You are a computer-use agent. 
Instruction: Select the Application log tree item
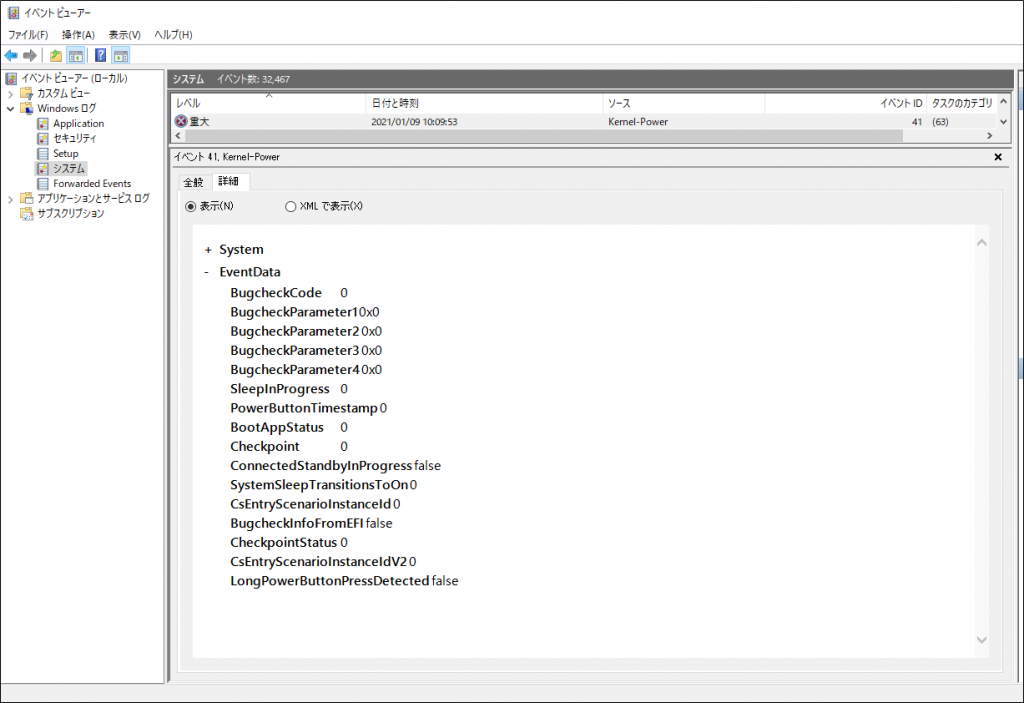tap(78, 123)
